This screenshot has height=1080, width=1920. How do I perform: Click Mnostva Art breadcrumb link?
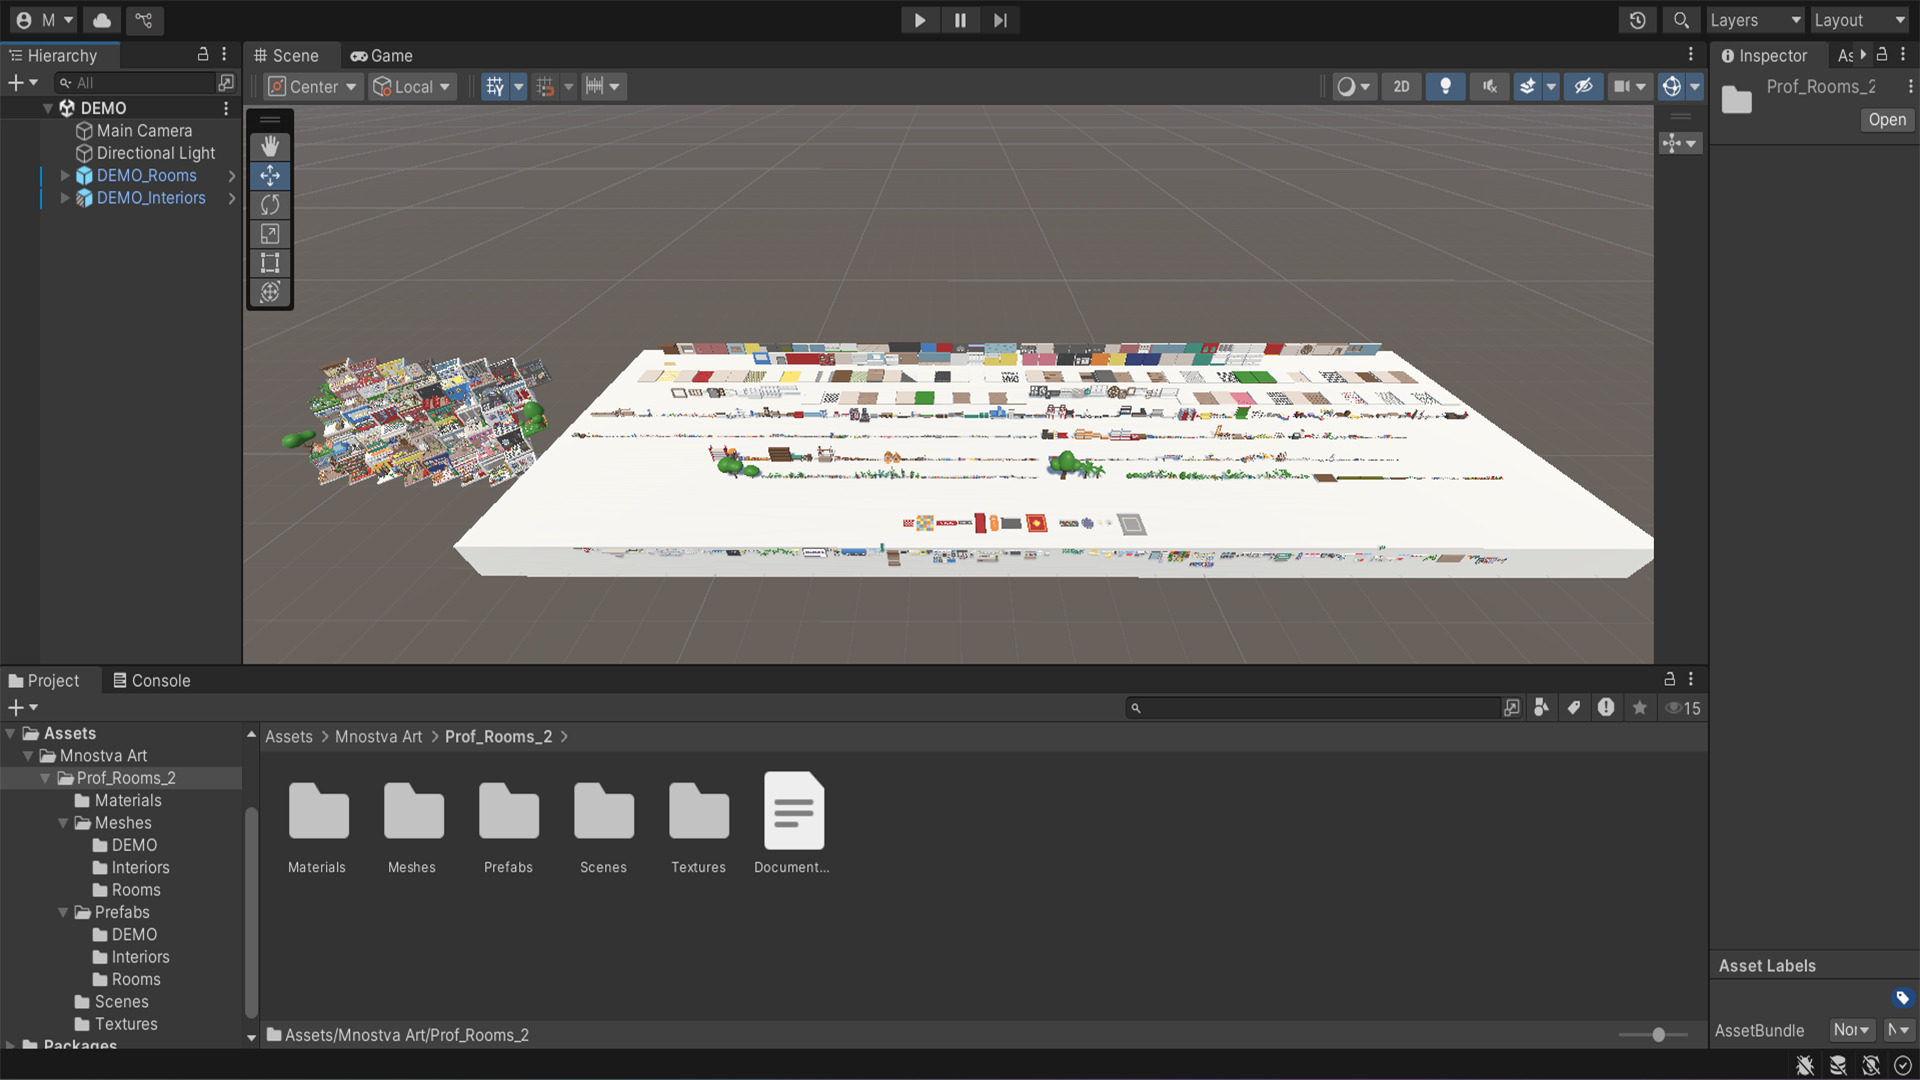tap(378, 736)
